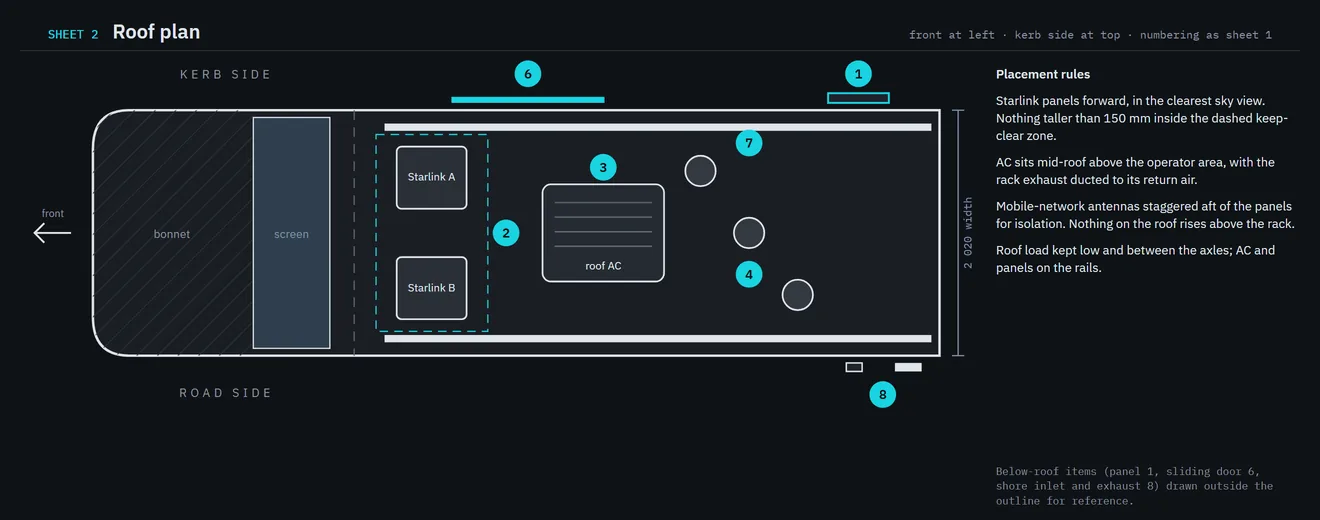
Task: Click callout marker 6 above the sliding door
Action: [x=528, y=73]
